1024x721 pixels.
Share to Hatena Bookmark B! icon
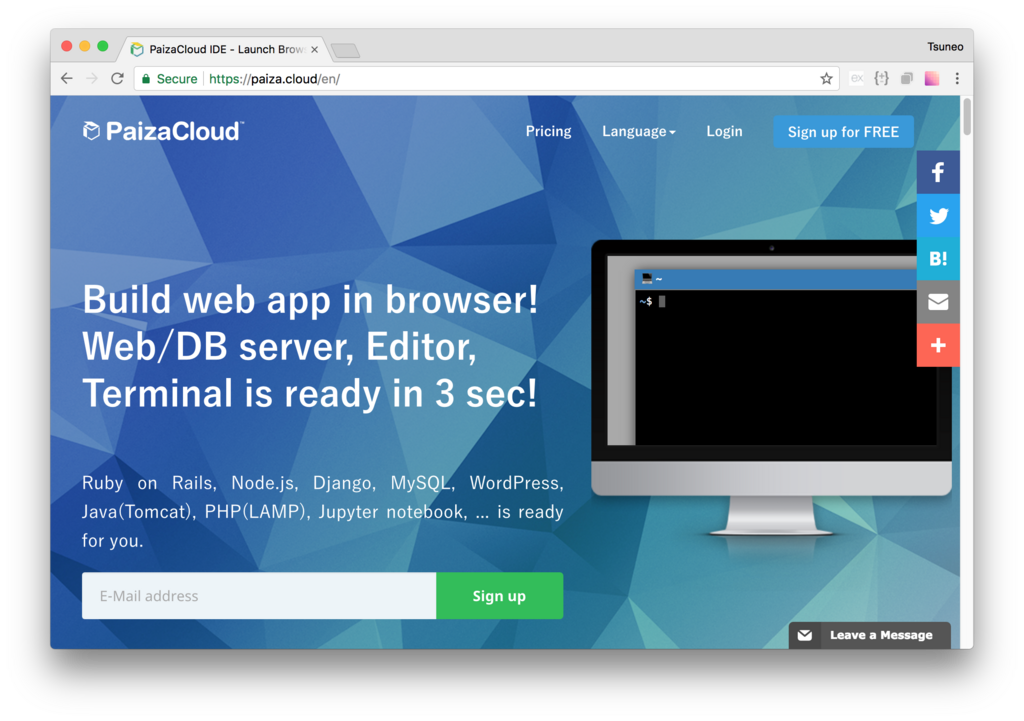click(938, 259)
